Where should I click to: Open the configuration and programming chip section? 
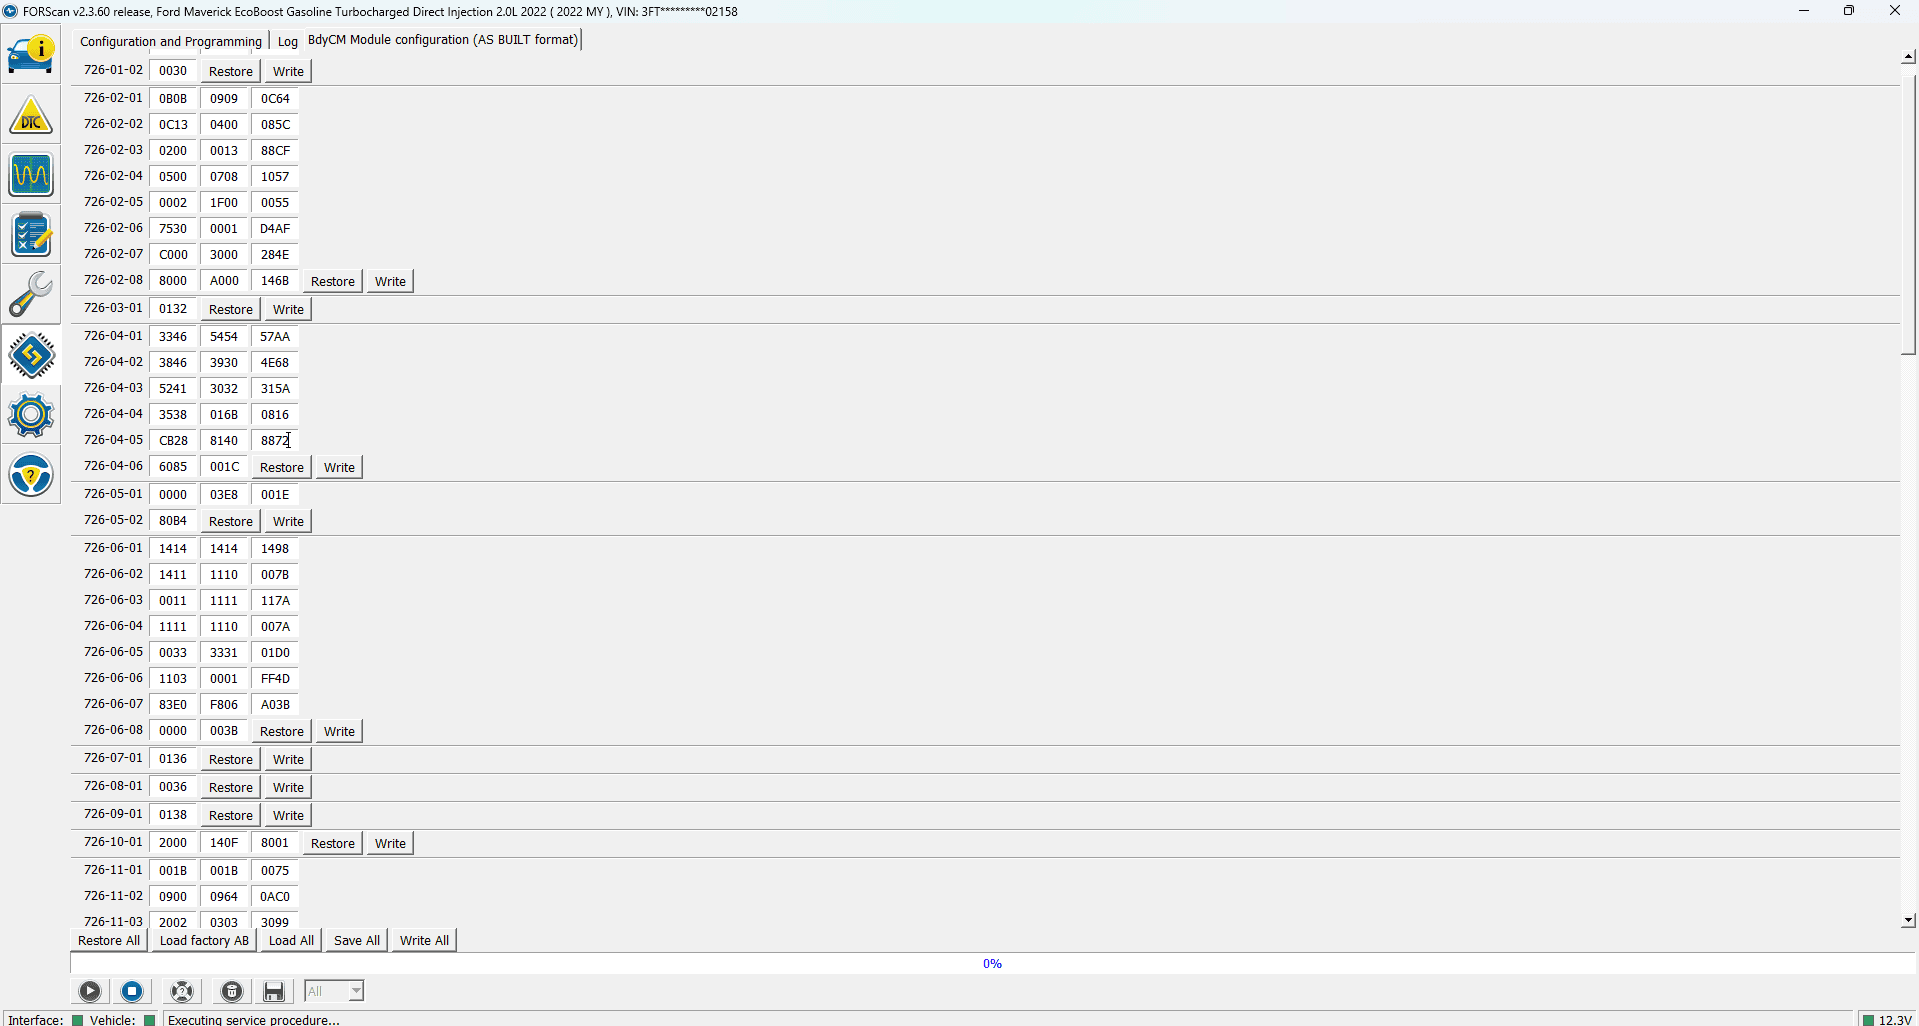pos(31,355)
